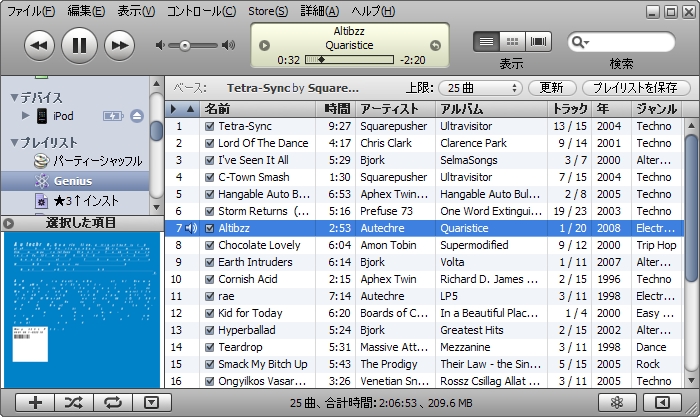Image resolution: width=700 pixels, height=417 pixels.
Task: Collapse the プレイリスト section
Action: pyautogui.click(x=14, y=142)
